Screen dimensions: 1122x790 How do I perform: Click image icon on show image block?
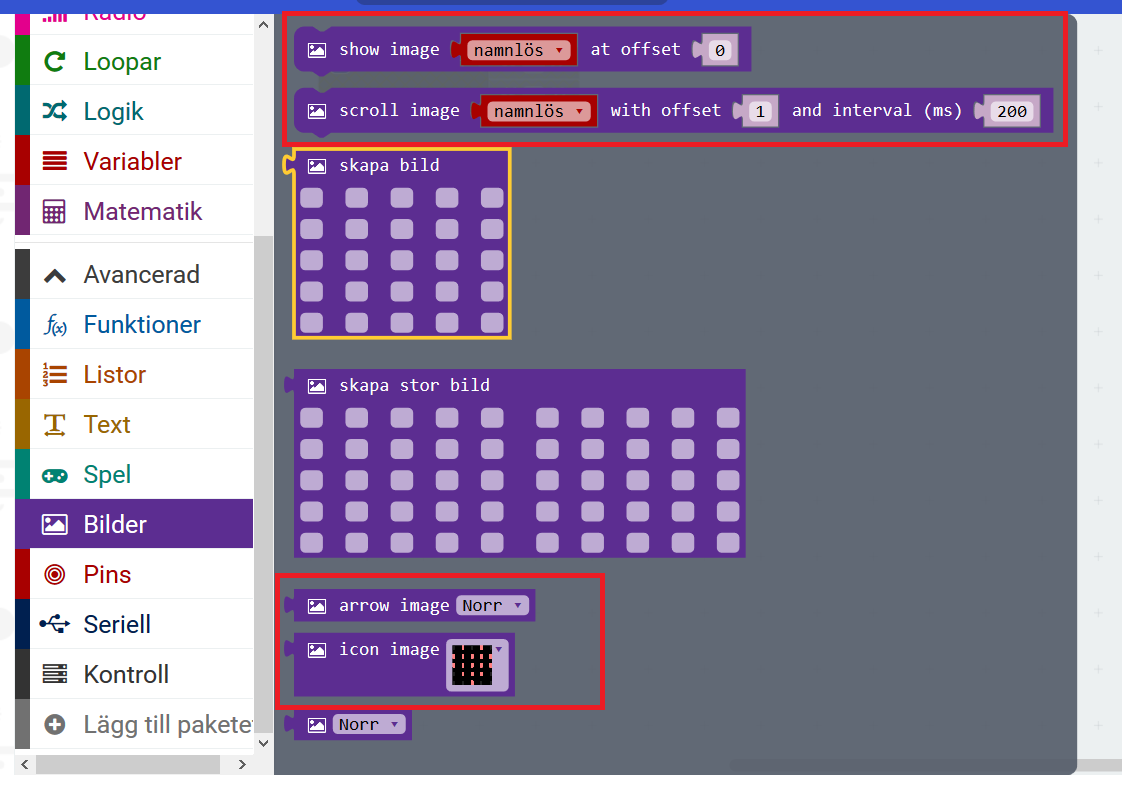(317, 50)
